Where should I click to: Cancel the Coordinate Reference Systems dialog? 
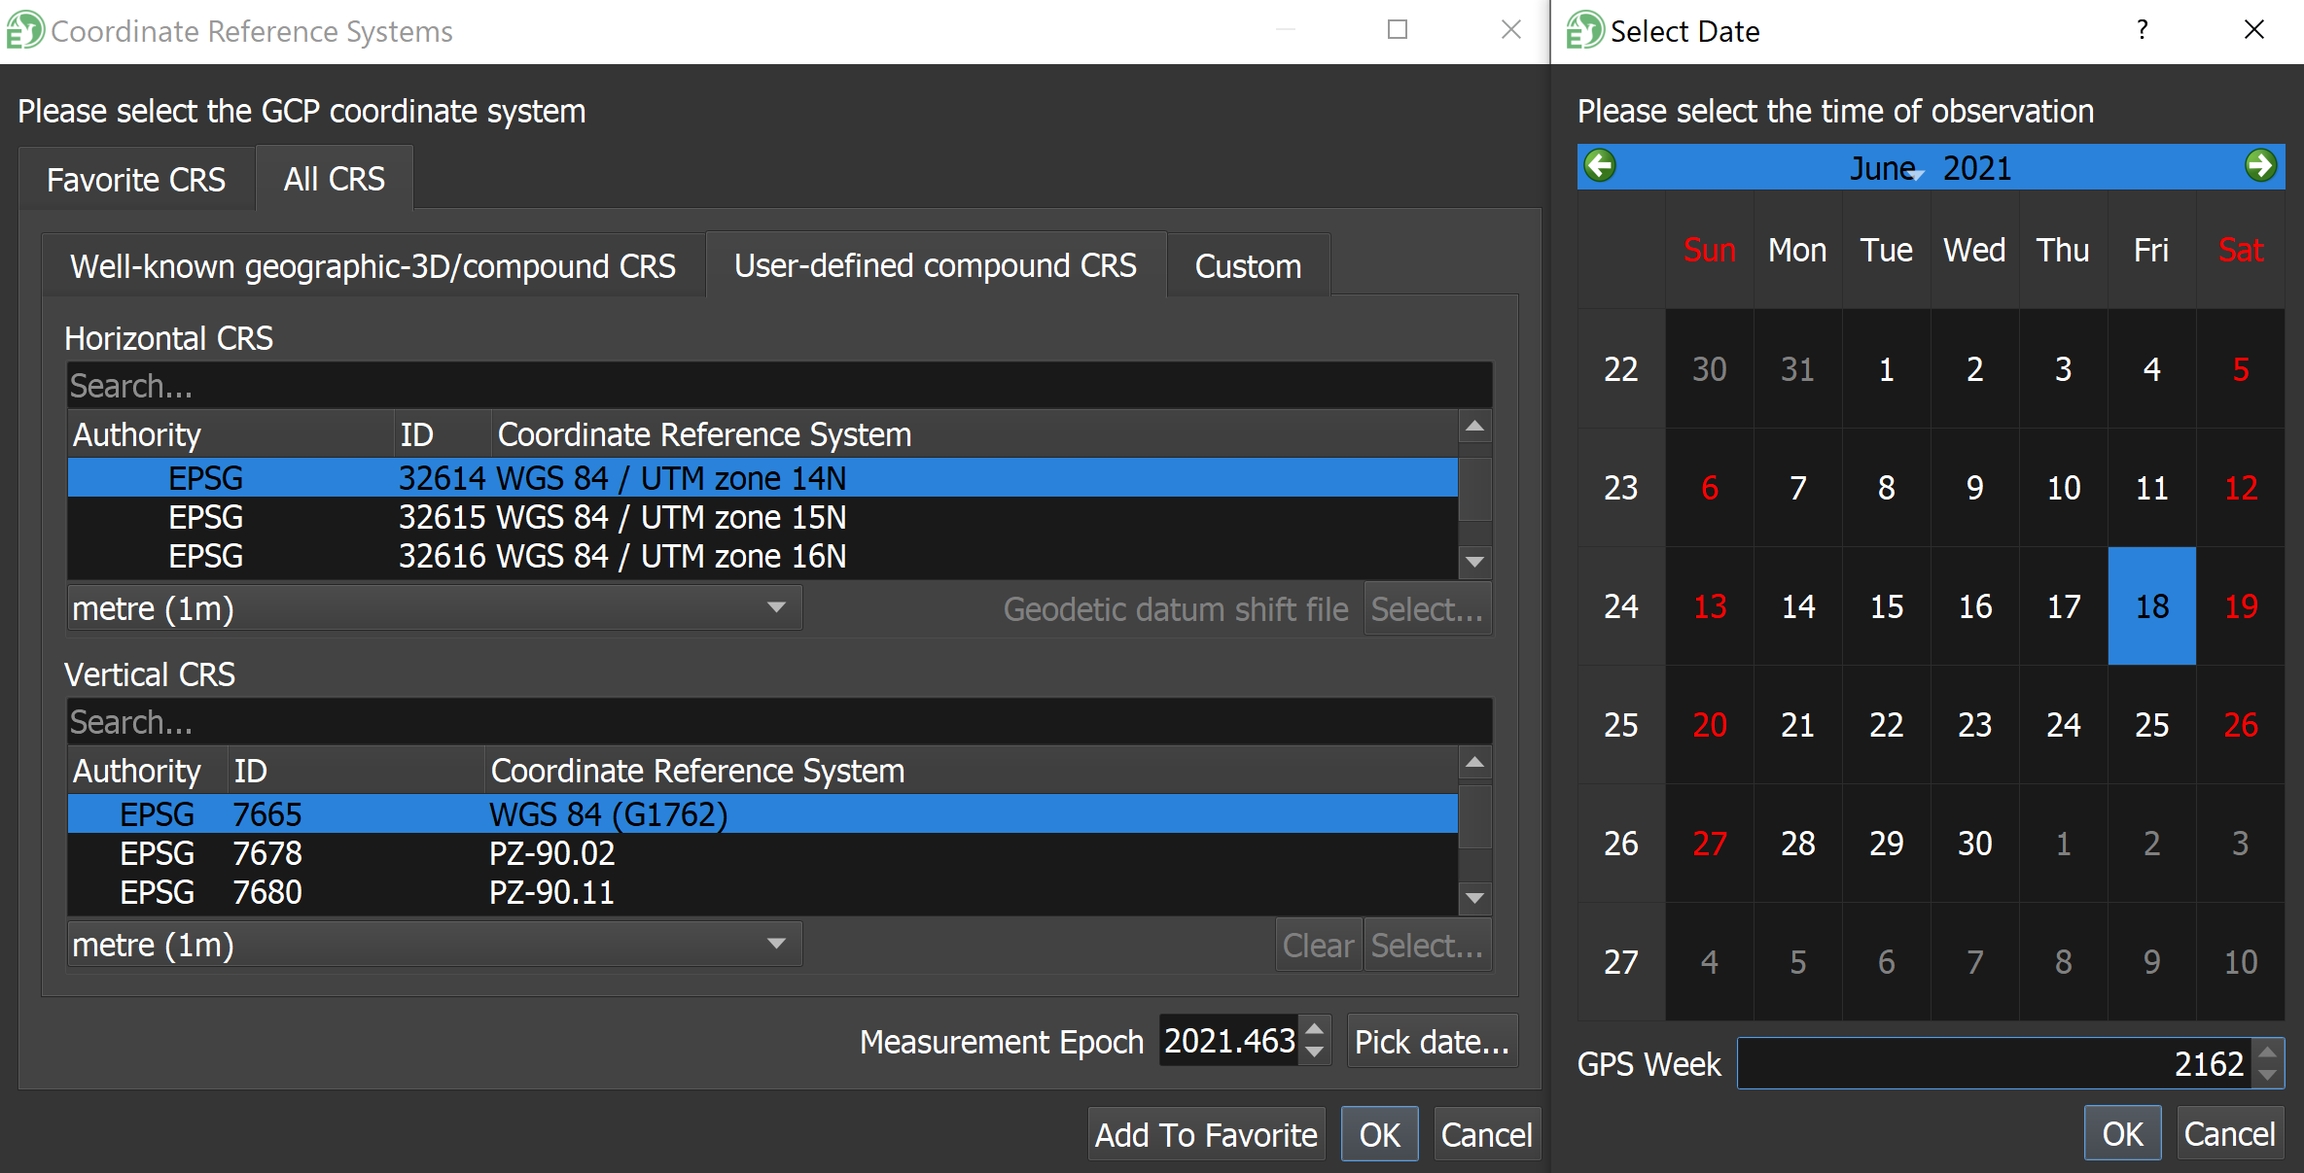tap(1486, 1134)
